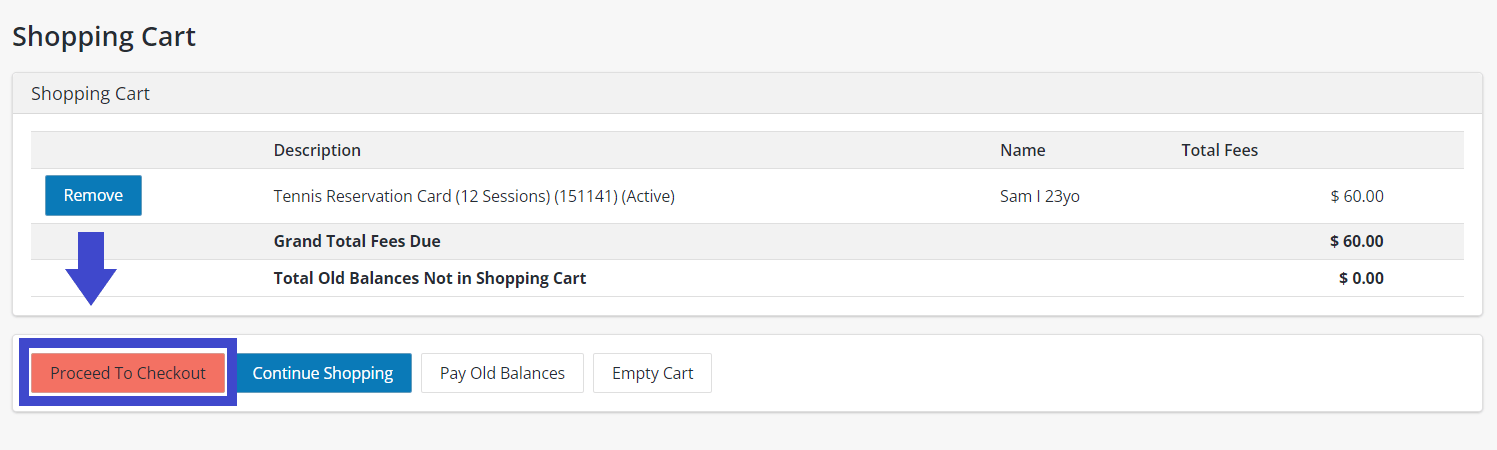Click the $60.00 fee in the item row
Screen dimensions: 1497x450
point(1357,197)
